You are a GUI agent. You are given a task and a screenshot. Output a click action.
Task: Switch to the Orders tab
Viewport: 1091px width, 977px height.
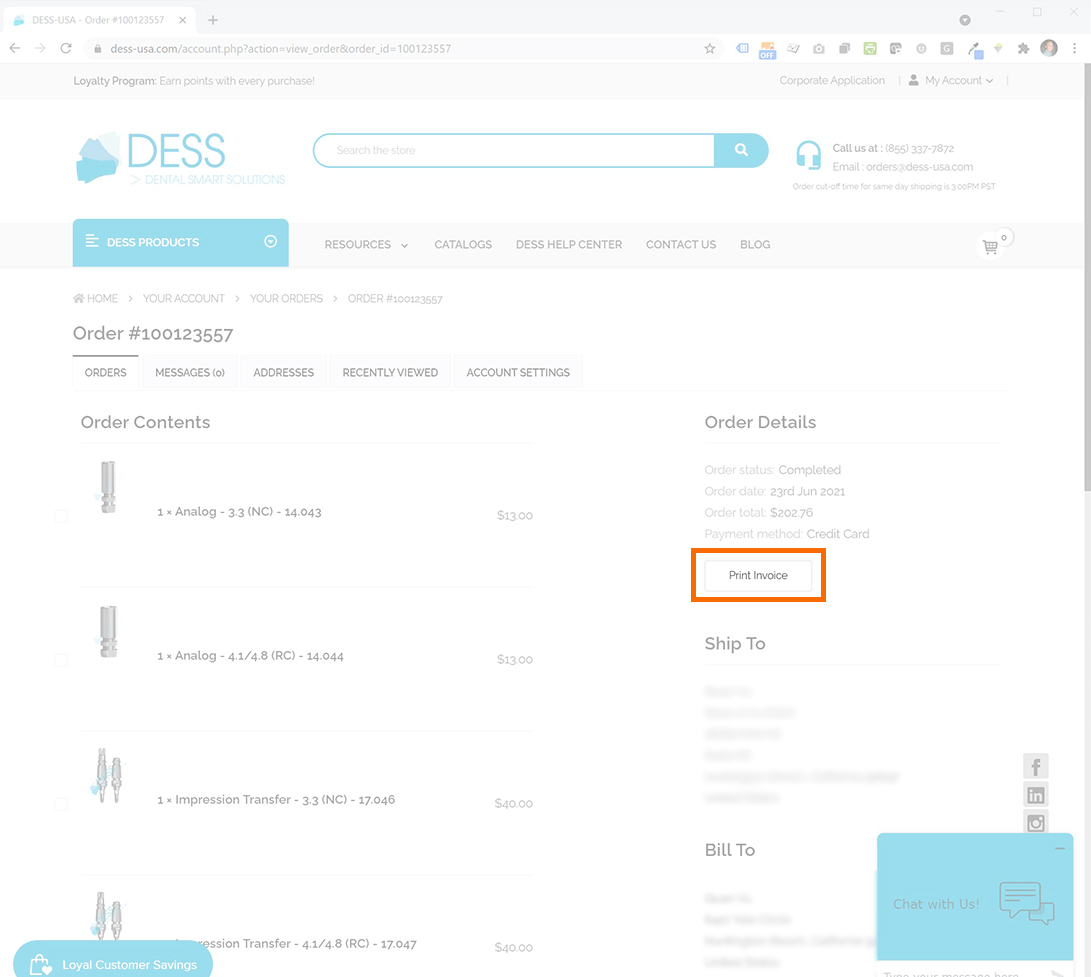coord(106,372)
